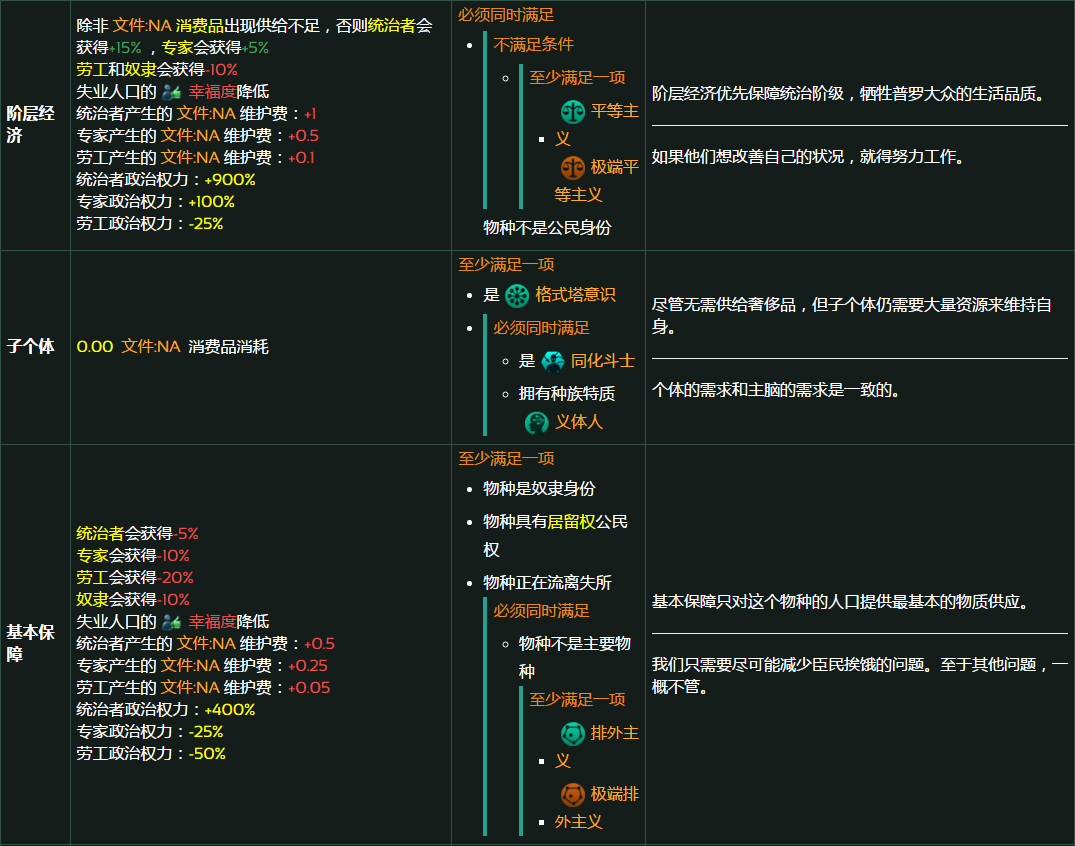Click the 义体人 species trait icon
This screenshot has width=1075, height=846.
(537, 422)
